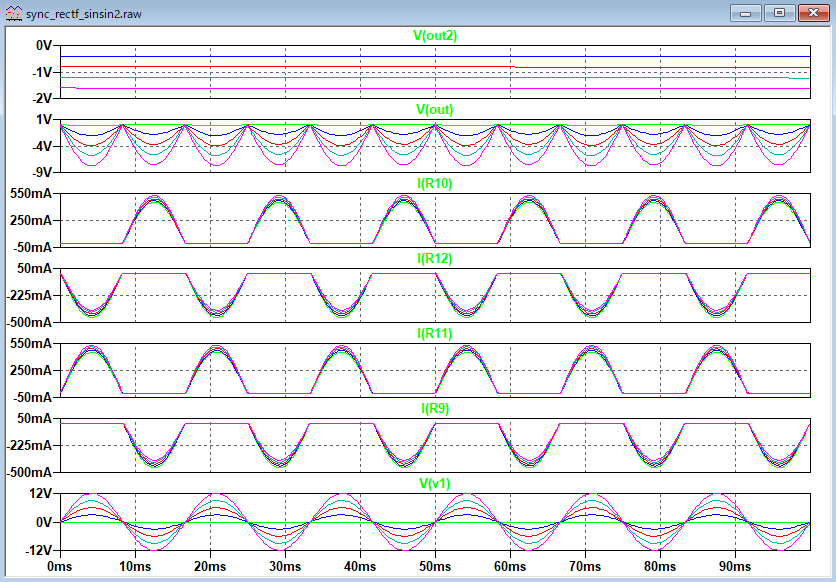The image size is (836, 582).
Task: Click the -500mA label of I(R12) axis
Action: point(29,322)
